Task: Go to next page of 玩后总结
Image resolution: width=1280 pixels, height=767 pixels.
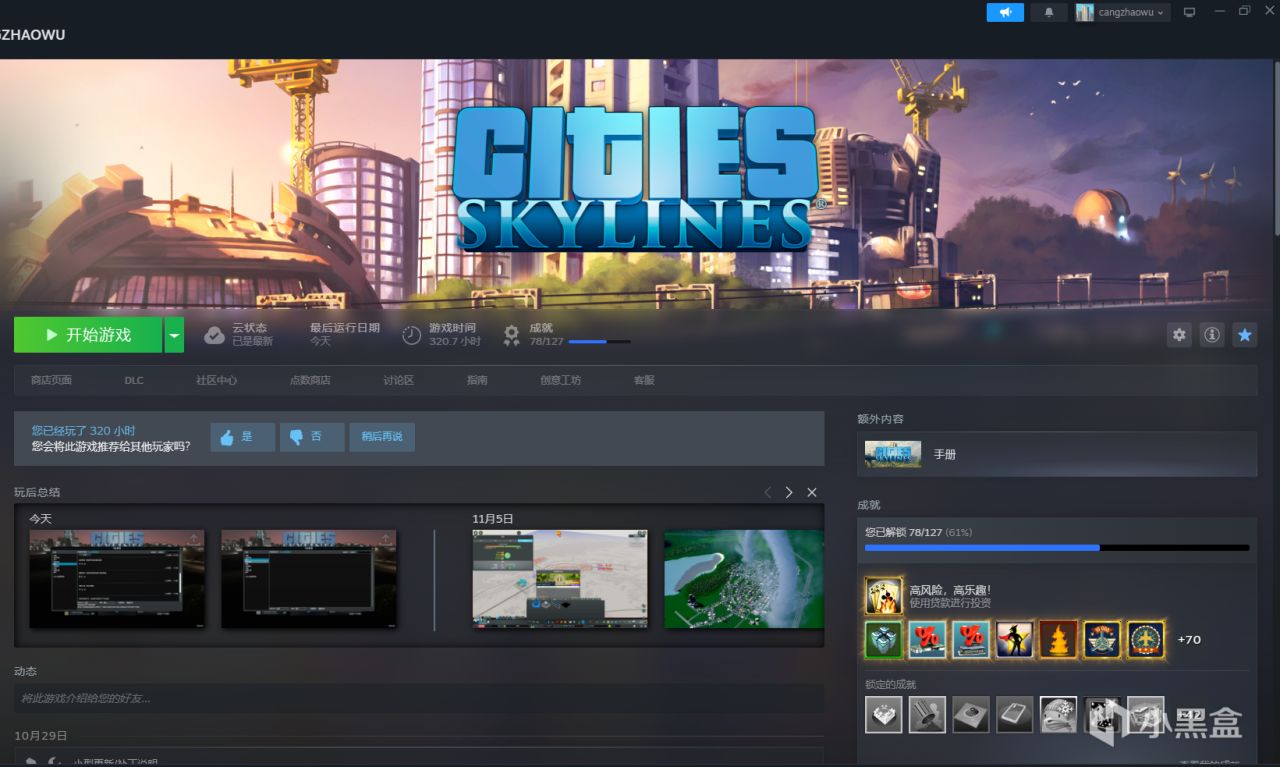Action: coord(789,492)
